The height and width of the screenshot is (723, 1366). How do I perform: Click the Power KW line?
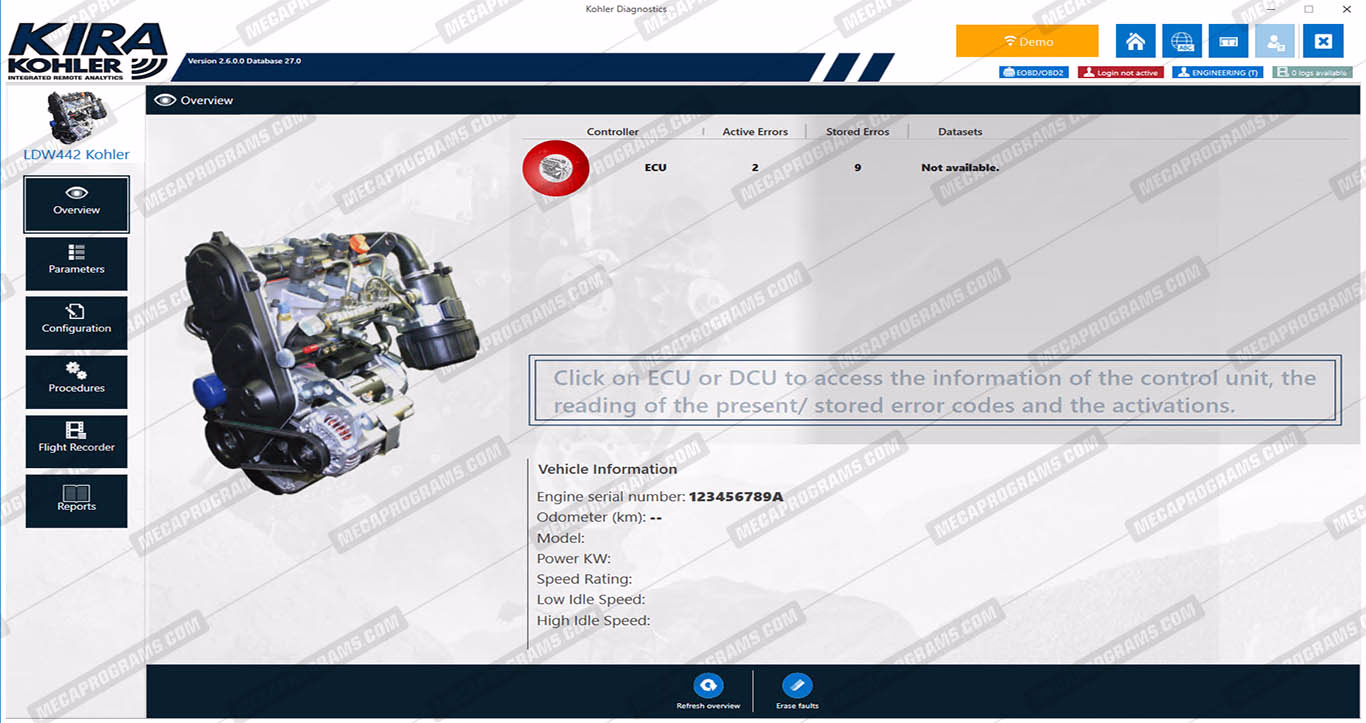pos(574,559)
